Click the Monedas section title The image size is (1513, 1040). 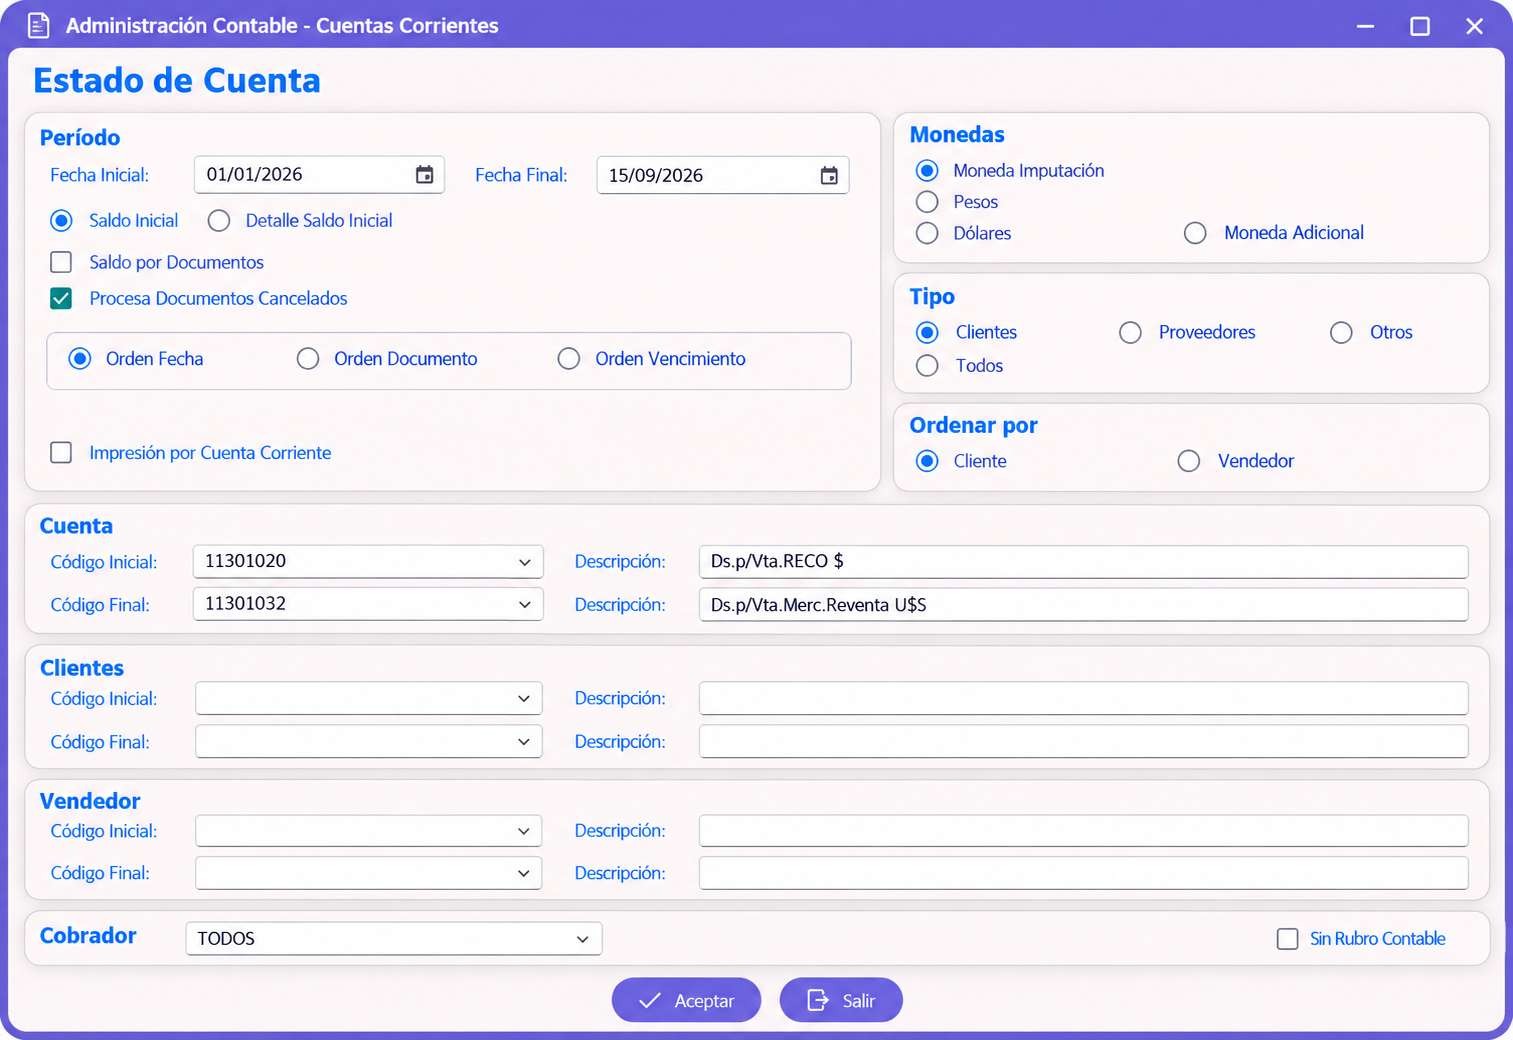click(957, 135)
